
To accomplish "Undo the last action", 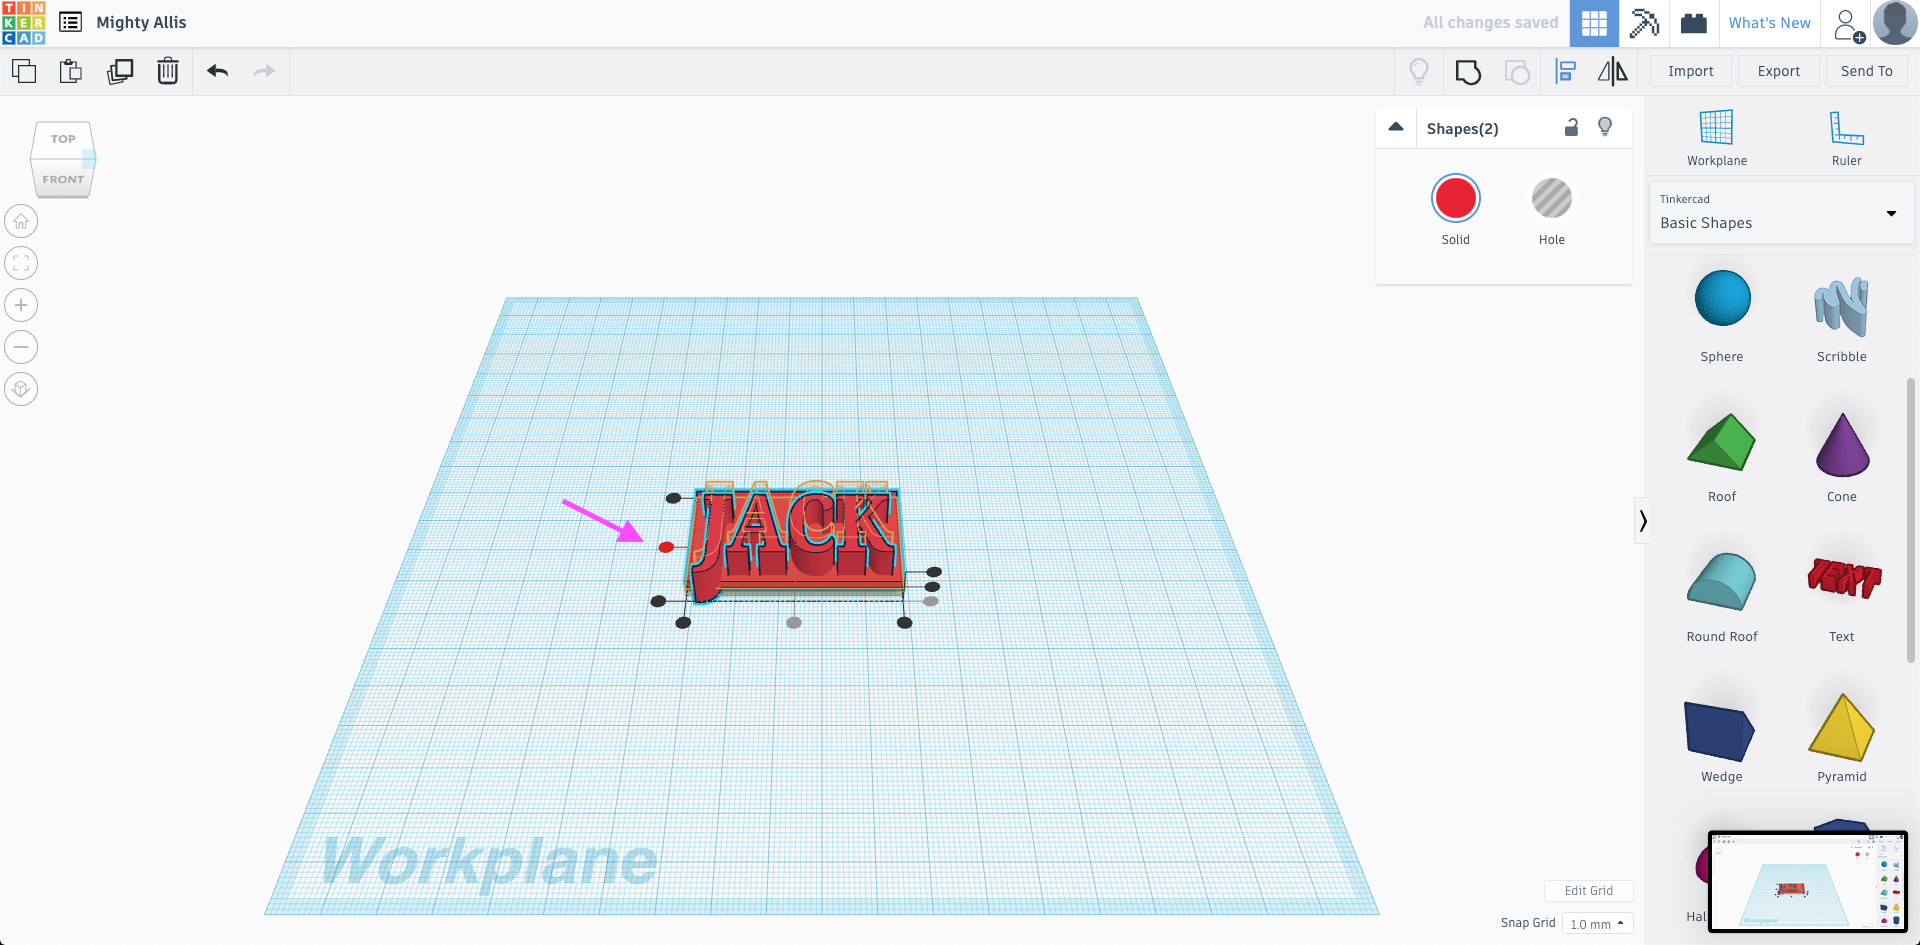I will (217, 71).
